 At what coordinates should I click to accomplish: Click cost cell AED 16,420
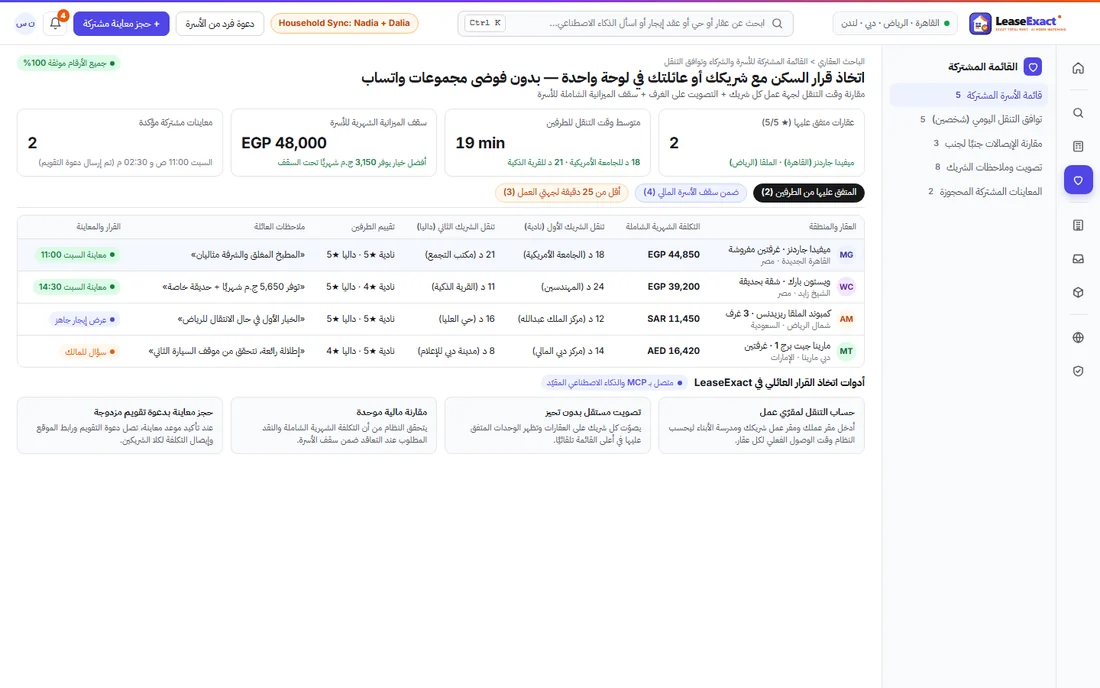673,351
